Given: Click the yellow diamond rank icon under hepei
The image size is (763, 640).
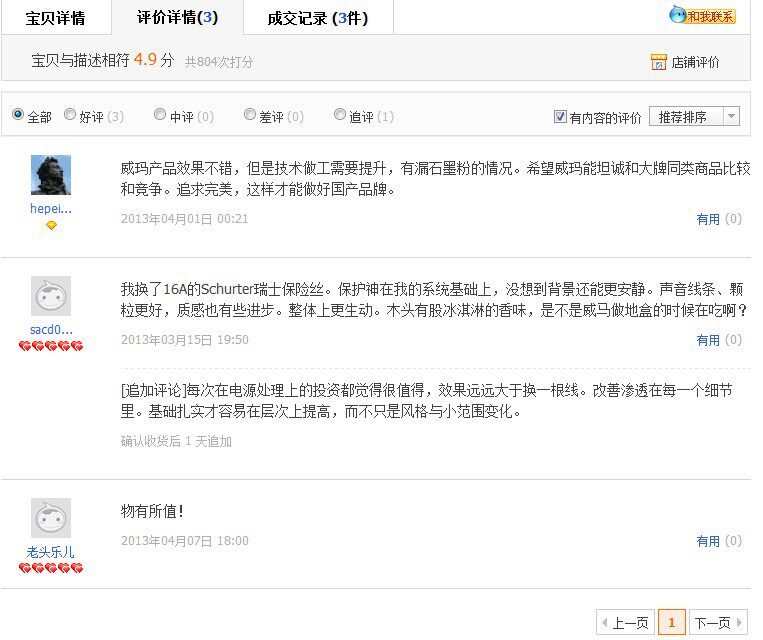Looking at the screenshot, I should pyautogui.click(x=51, y=225).
